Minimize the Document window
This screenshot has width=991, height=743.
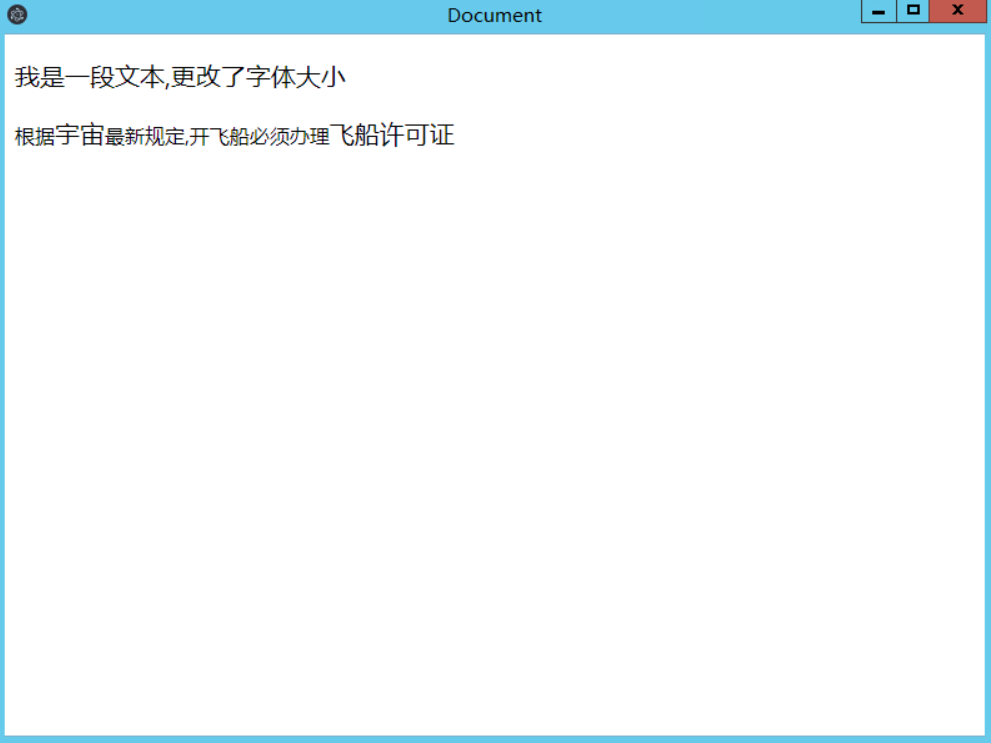(879, 11)
